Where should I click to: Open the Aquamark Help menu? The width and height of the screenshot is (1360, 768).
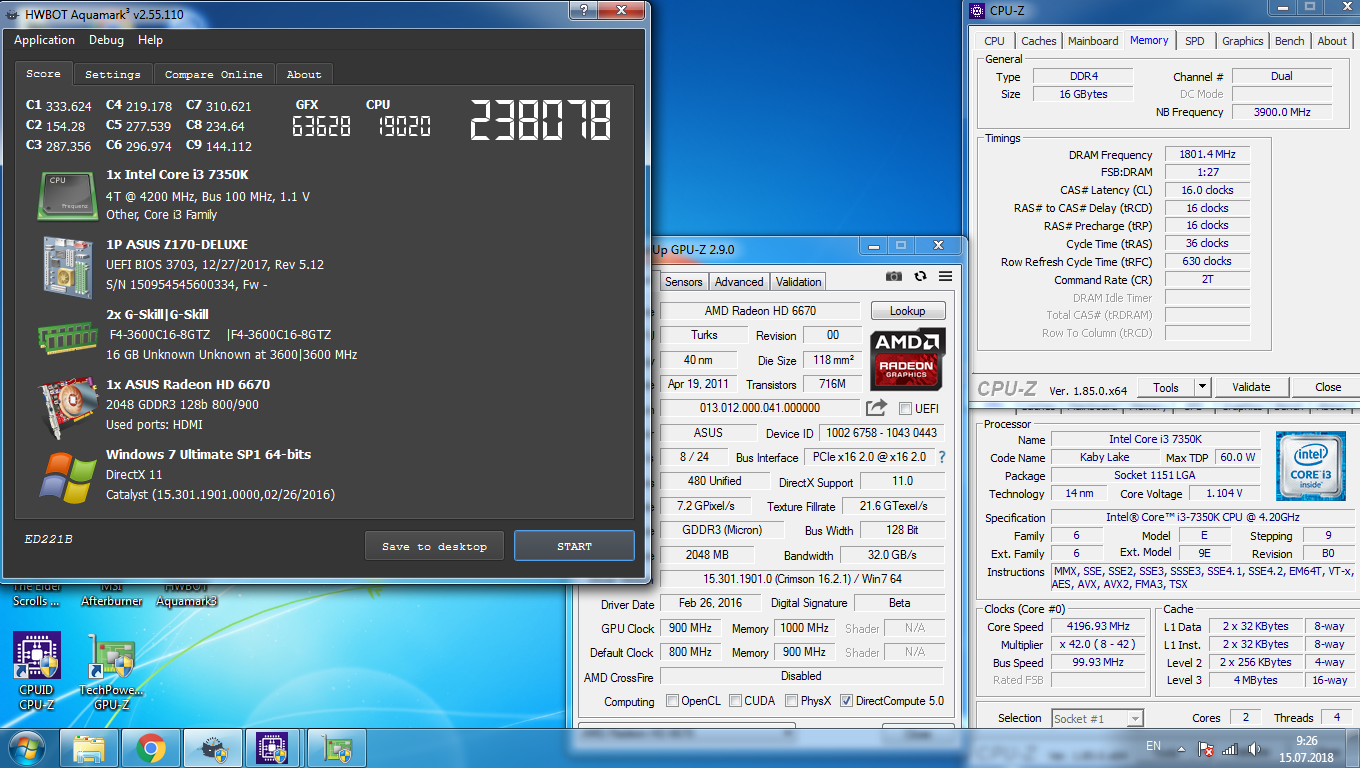point(150,40)
